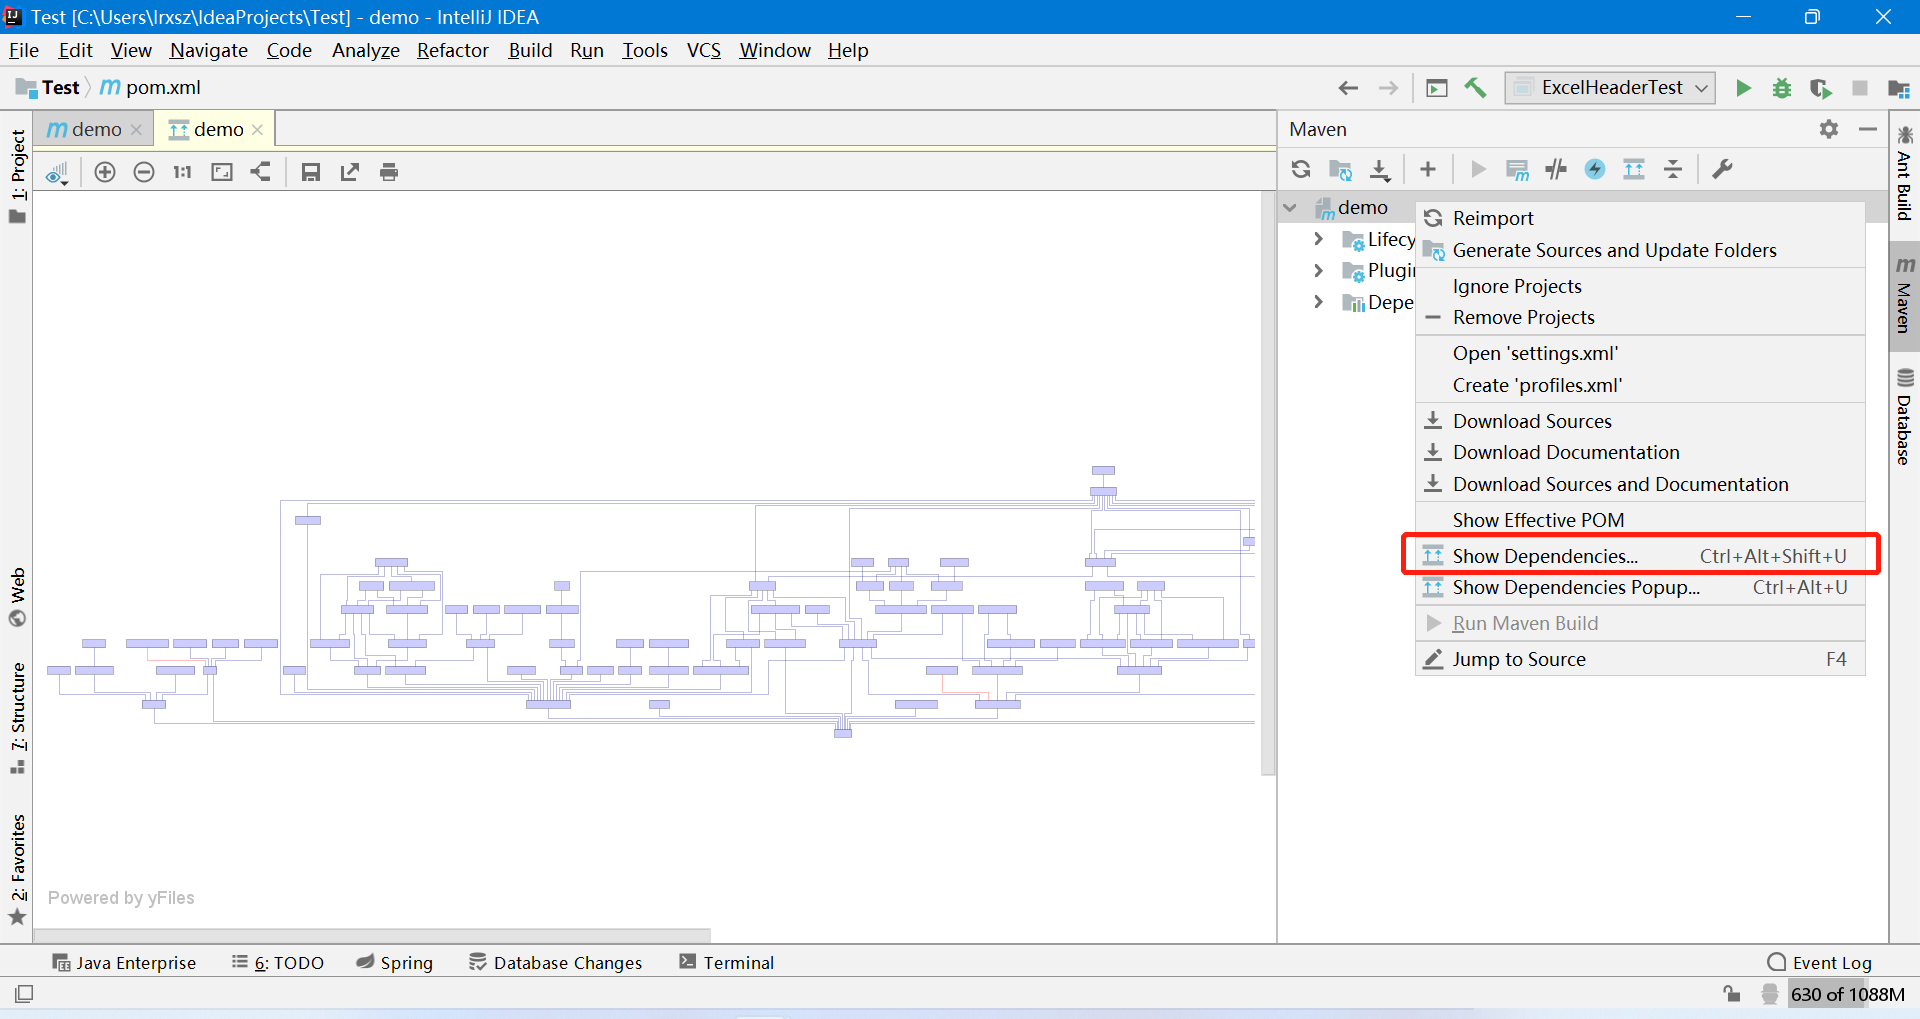Open the Database side panel
1920x1019 pixels.
pyautogui.click(x=1905, y=416)
